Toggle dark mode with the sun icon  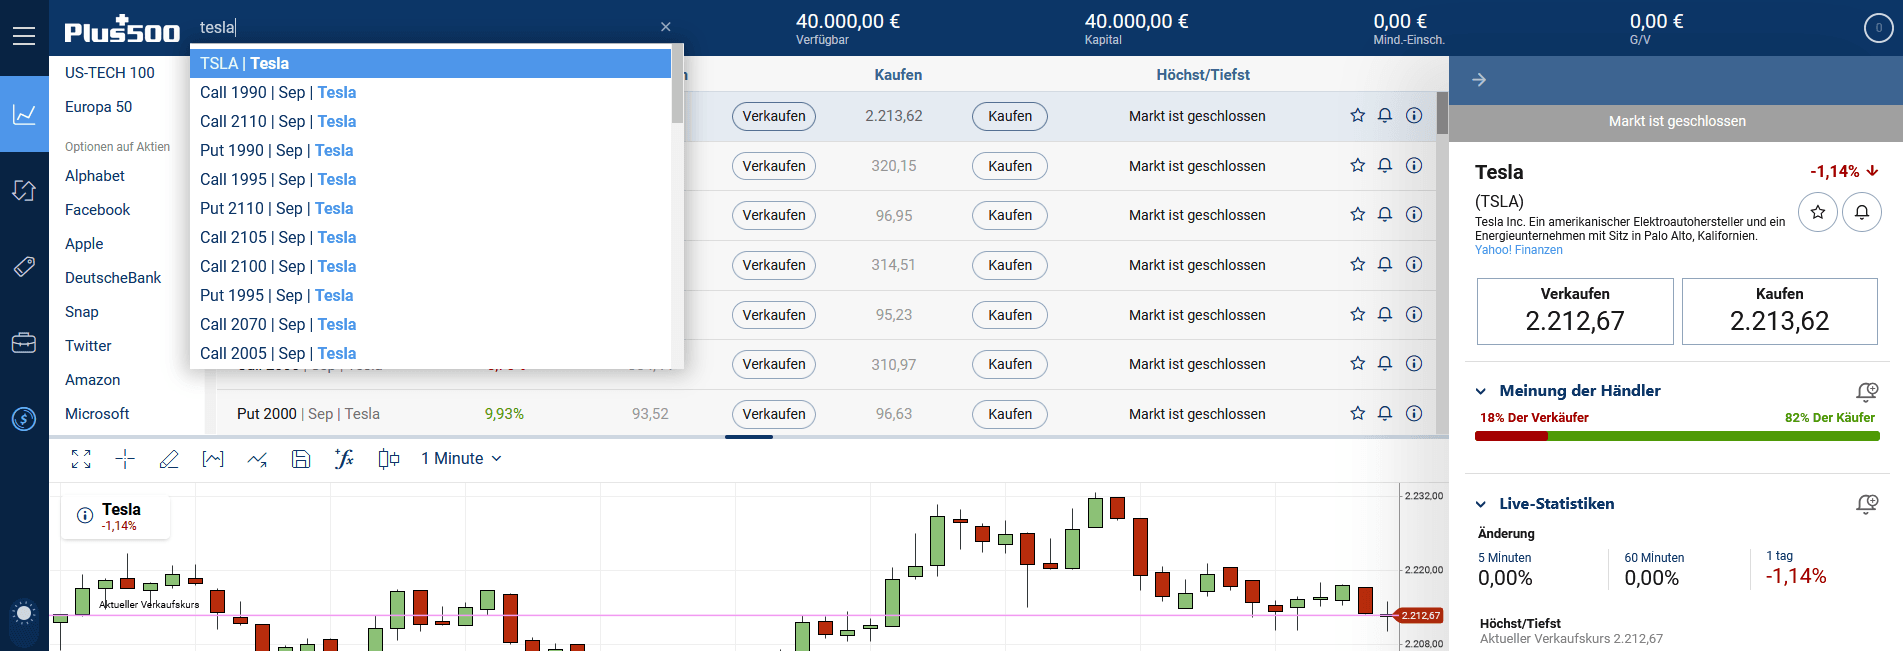(x=24, y=613)
